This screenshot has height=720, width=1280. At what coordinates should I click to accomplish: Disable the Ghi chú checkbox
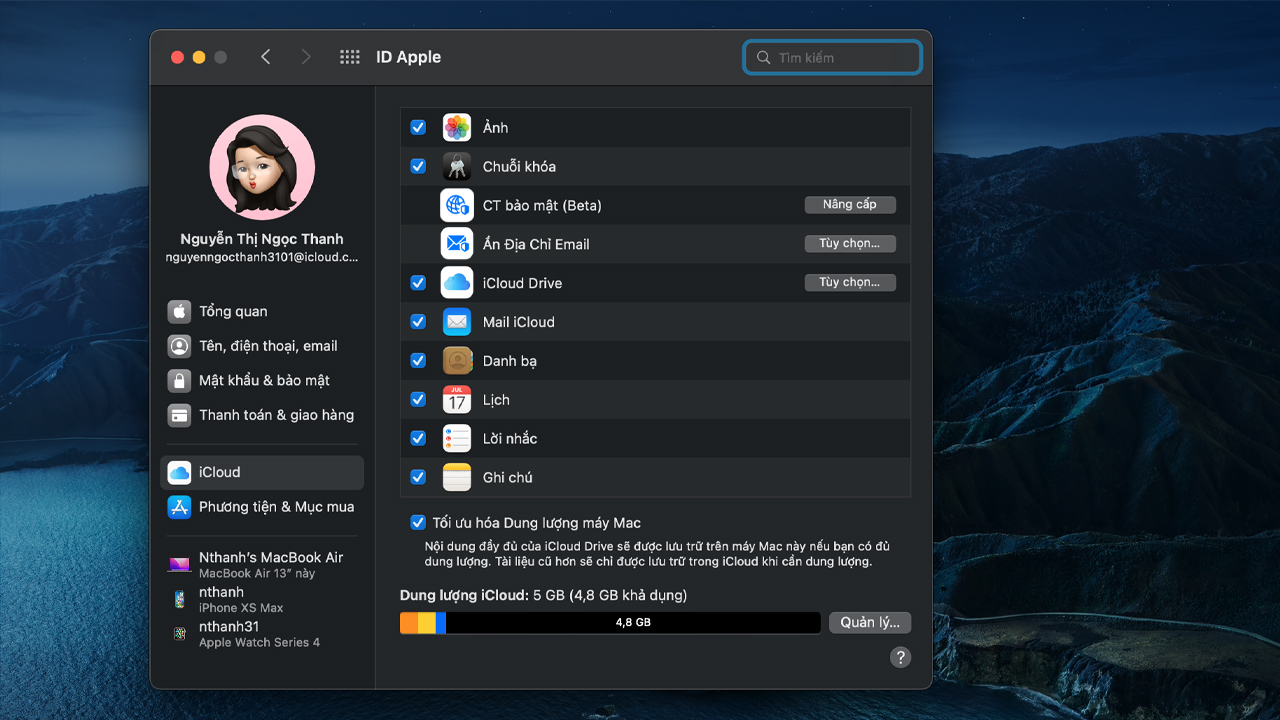pyautogui.click(x=418, y=478)
